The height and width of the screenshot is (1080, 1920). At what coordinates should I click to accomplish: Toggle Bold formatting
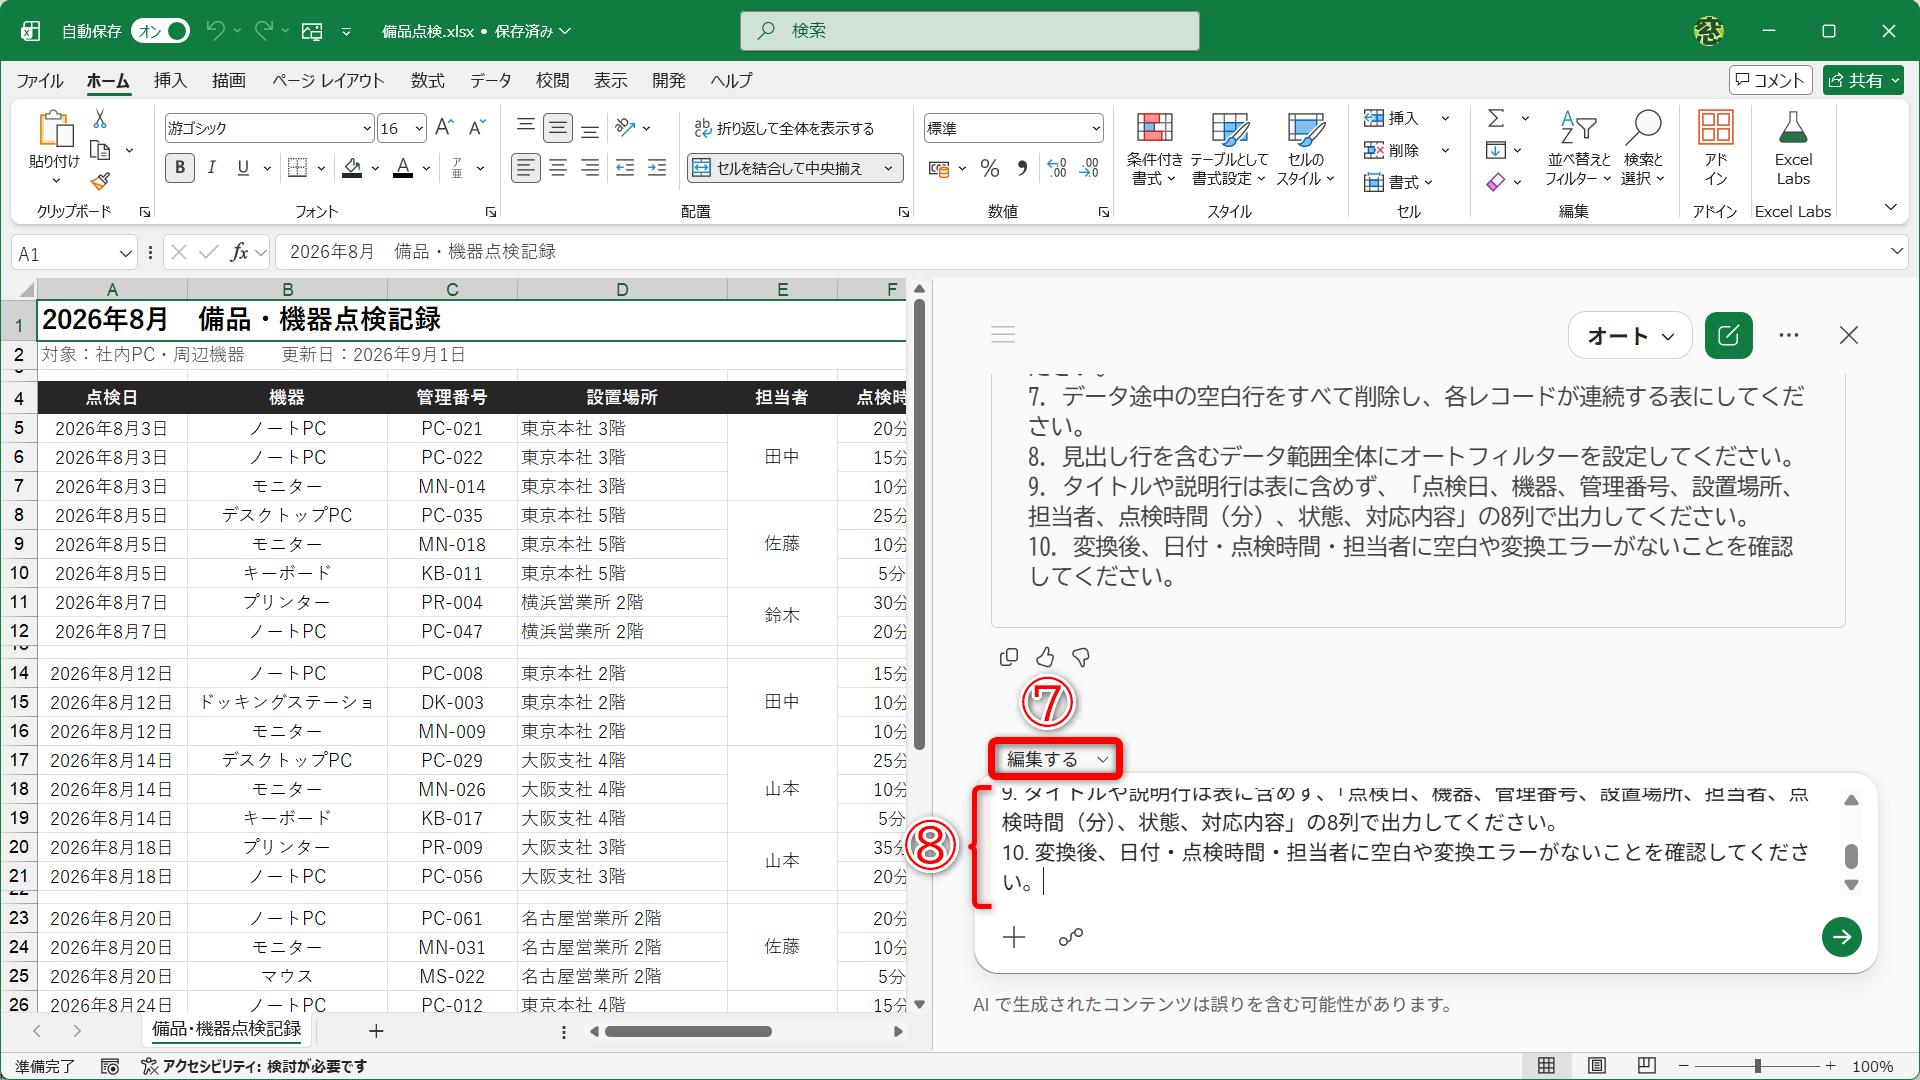(x=180, y=168)
